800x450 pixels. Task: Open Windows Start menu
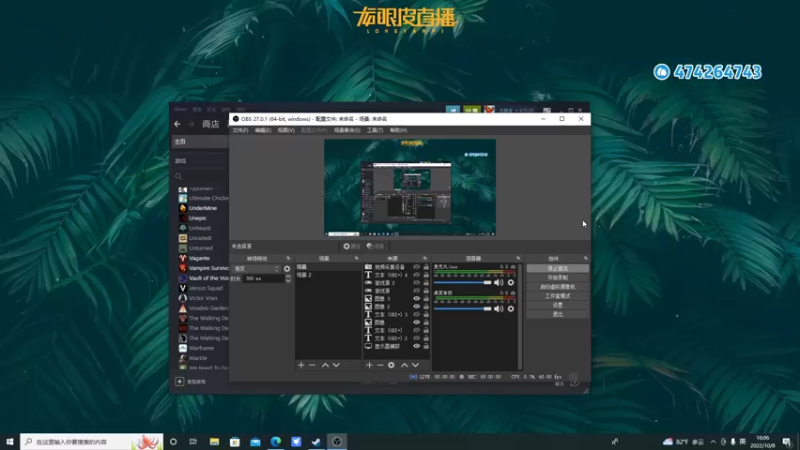click(10, 442)
